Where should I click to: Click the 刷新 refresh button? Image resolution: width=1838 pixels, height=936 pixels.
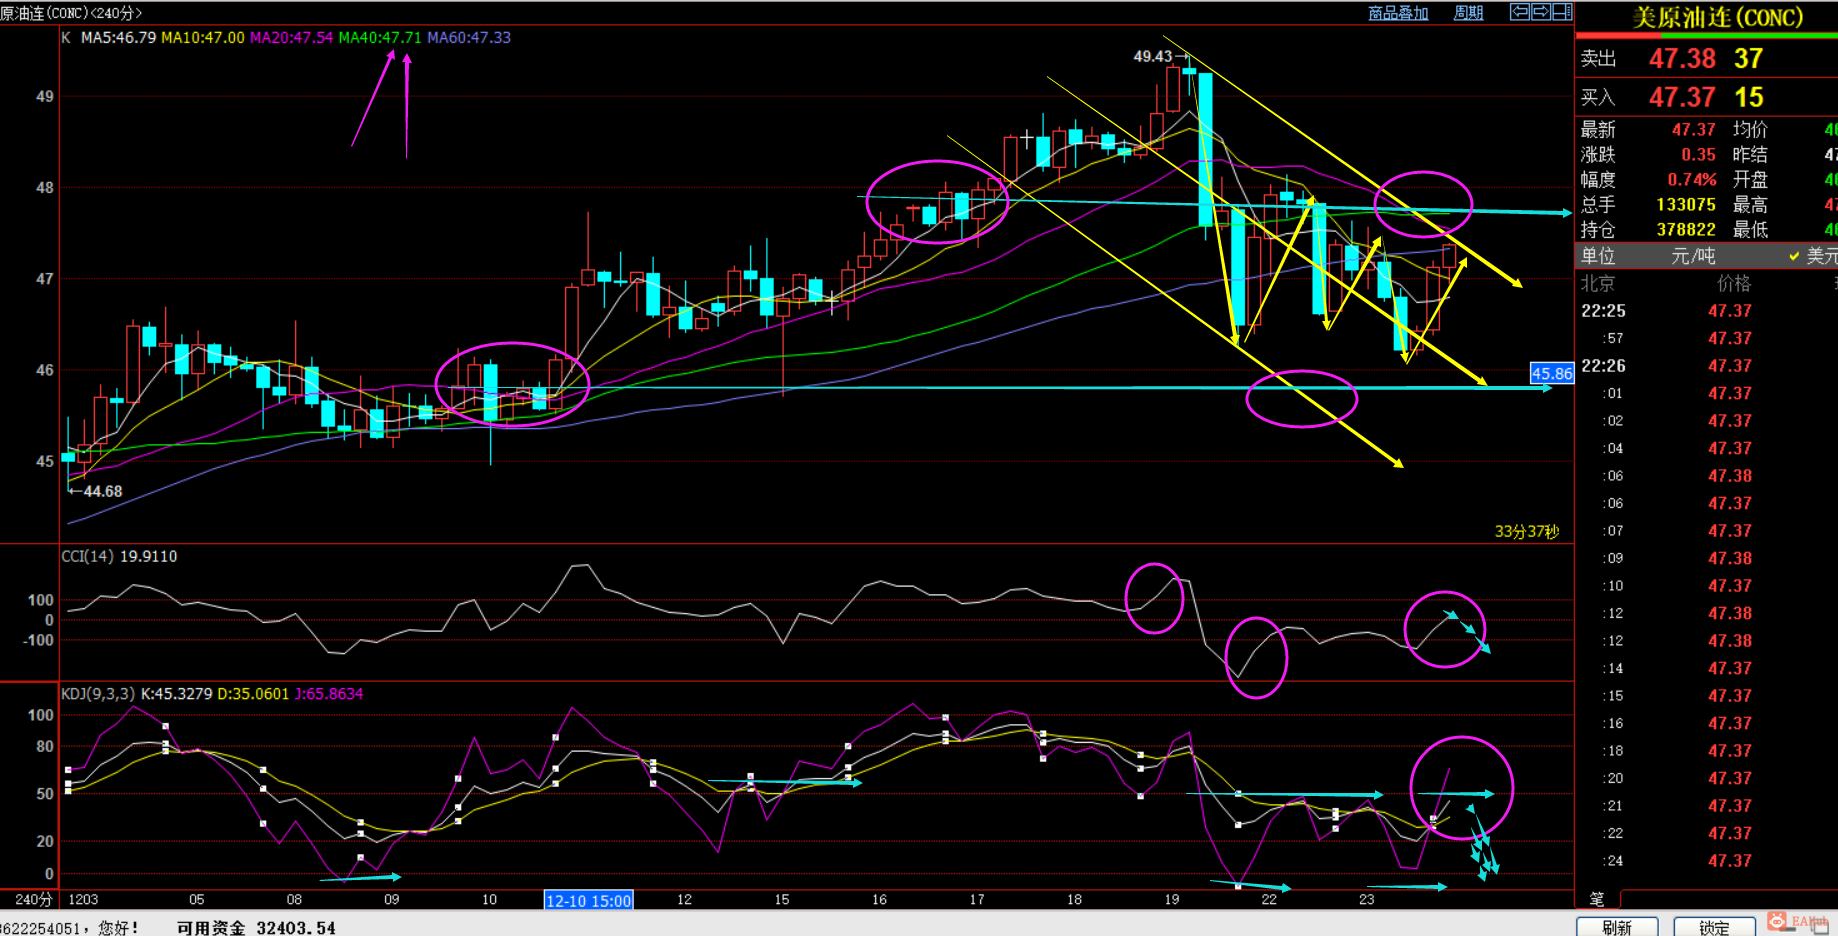pos(1617,927)
